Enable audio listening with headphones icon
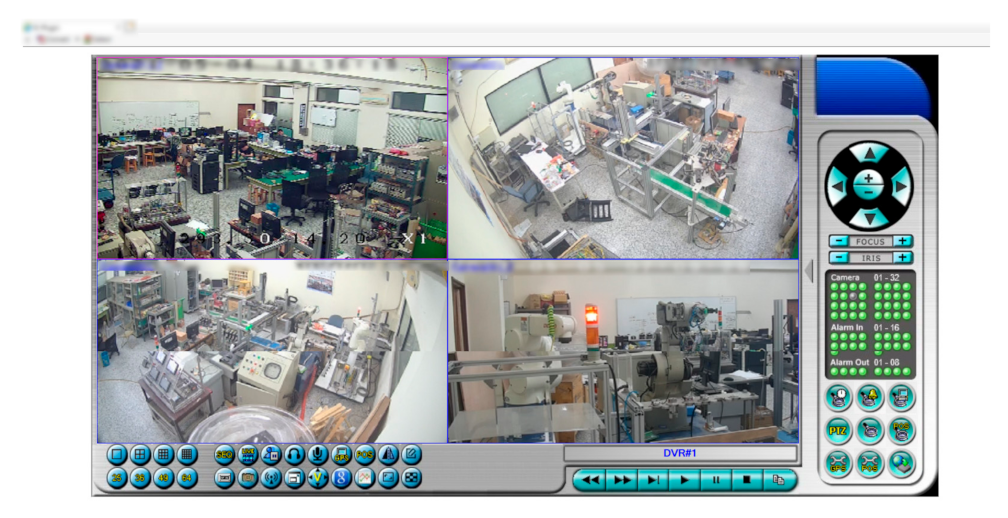Screen dimensions: 1008x518 click(294, 454)
